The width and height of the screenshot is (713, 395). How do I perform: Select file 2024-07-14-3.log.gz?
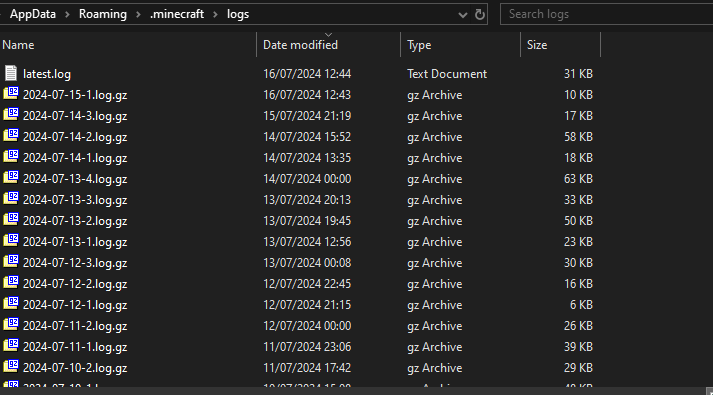point(75,116)
